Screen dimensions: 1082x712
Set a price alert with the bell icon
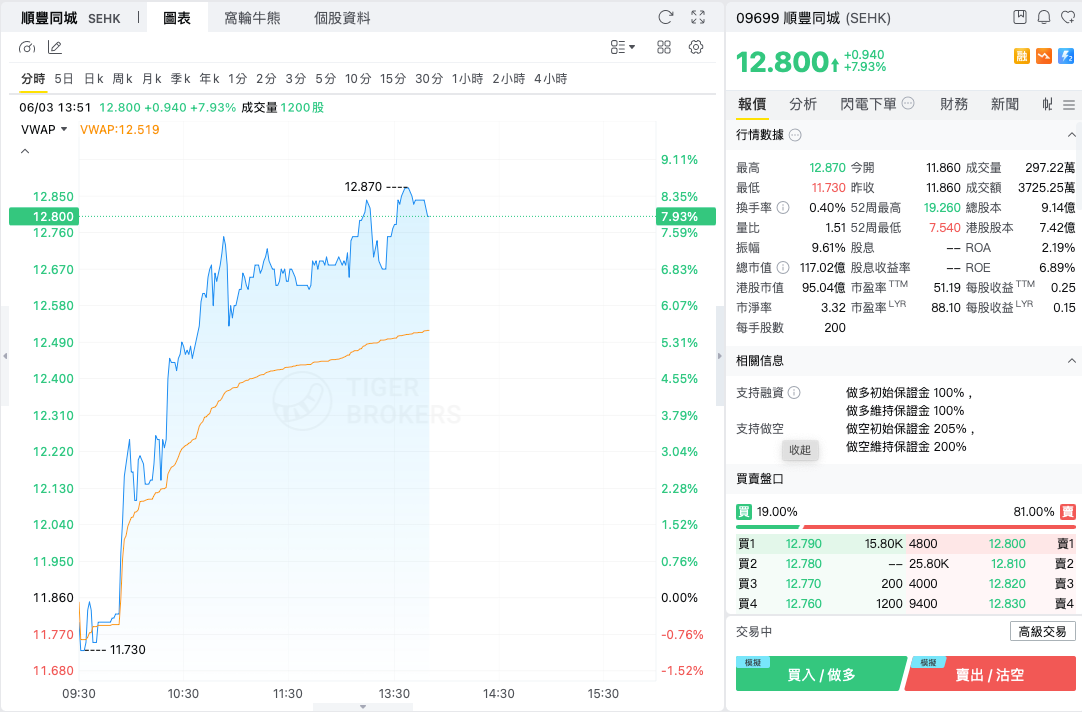click(1044, 17)
